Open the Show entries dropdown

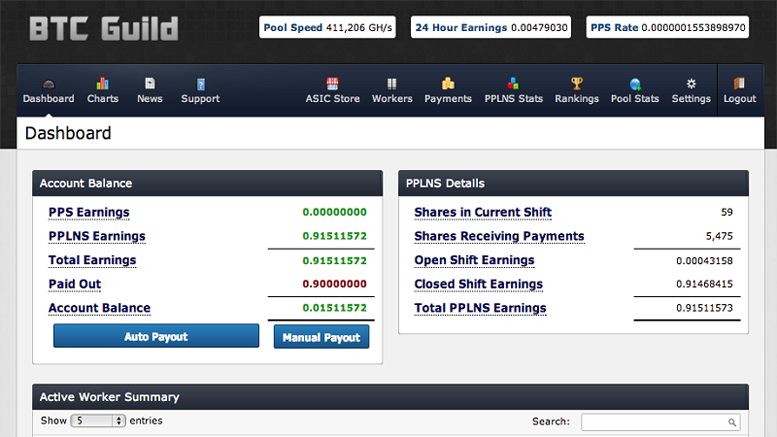pyautogui.click(x=98, y=421)
